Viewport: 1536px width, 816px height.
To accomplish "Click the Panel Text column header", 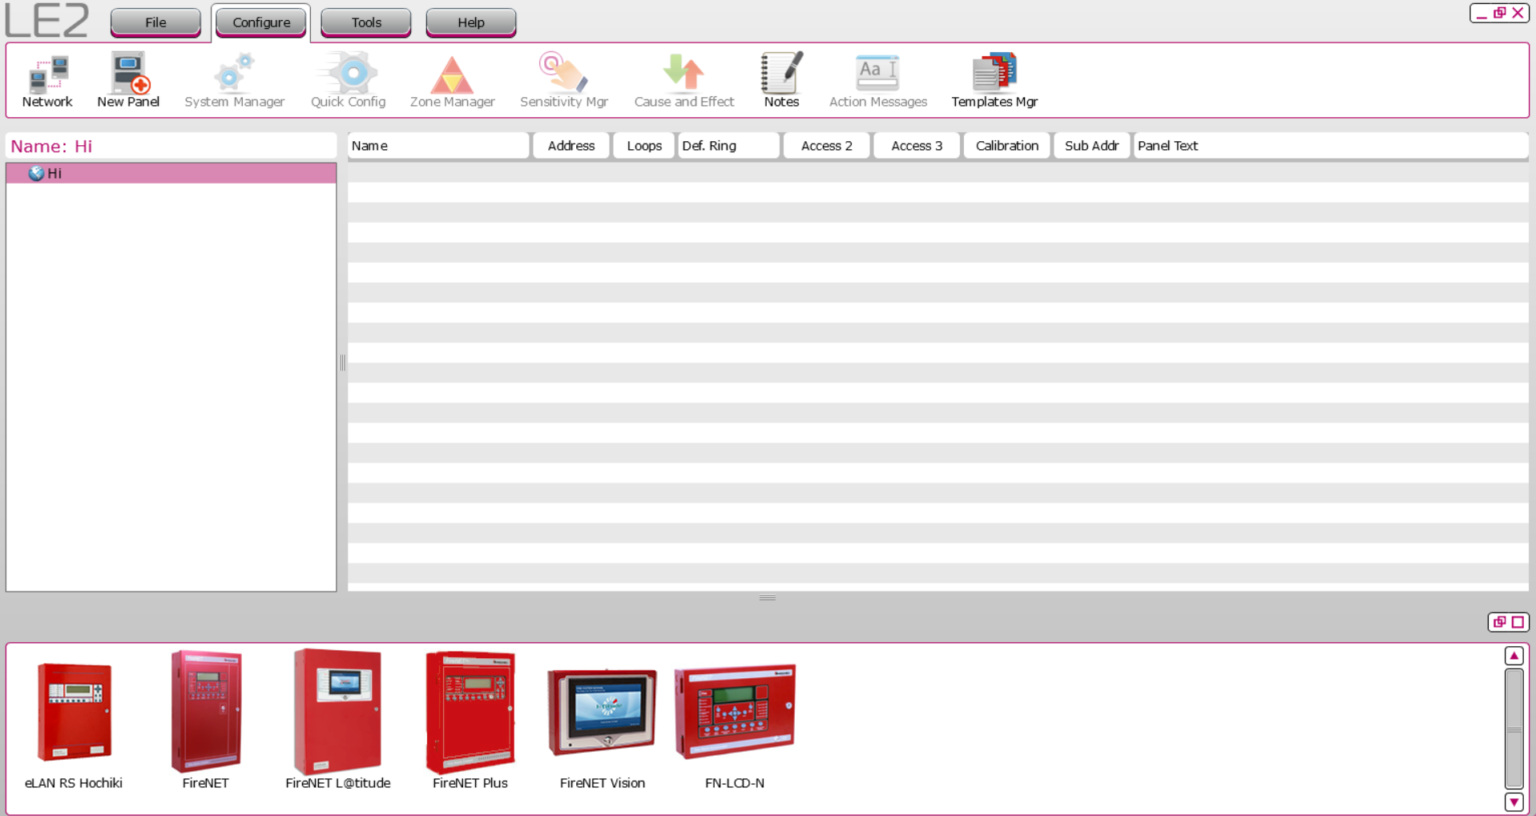I will click(x=1168, y=145).
